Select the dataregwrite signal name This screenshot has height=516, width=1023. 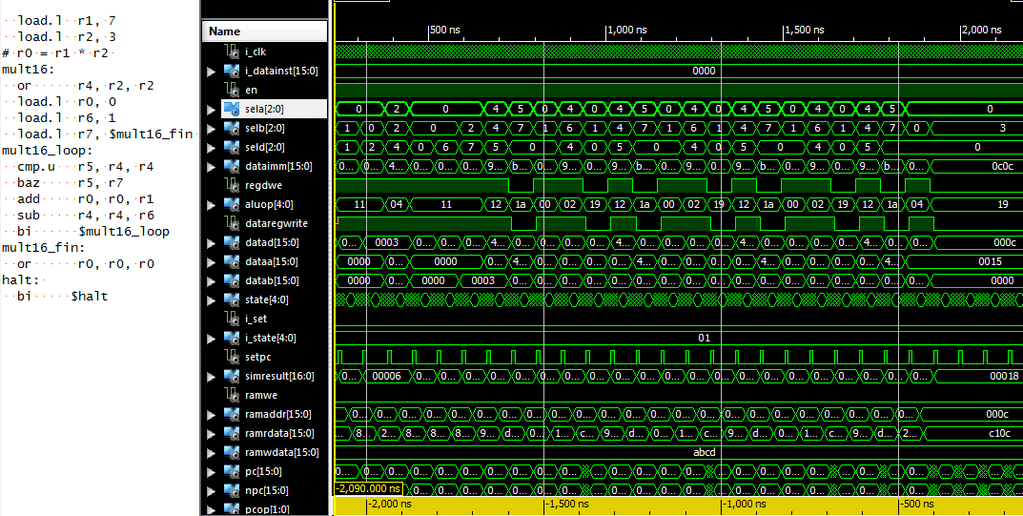pyautogui.click(x=276, y=224)
